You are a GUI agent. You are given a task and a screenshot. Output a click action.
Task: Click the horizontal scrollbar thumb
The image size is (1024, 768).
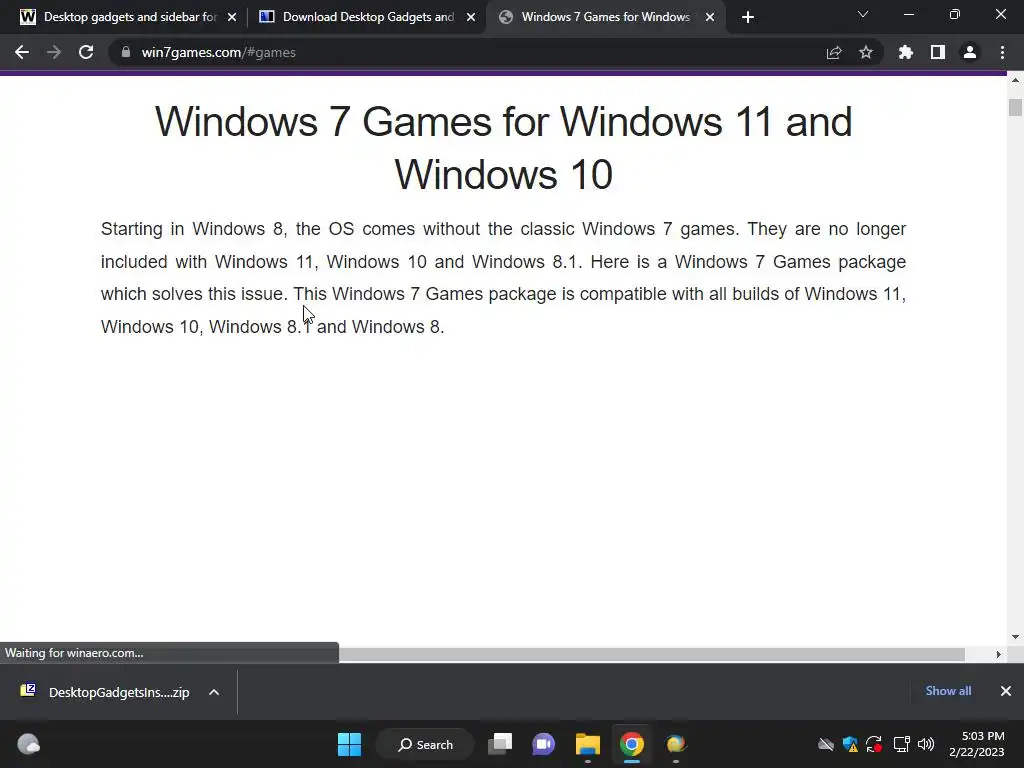pyautogui.click(x=652, y=654)
